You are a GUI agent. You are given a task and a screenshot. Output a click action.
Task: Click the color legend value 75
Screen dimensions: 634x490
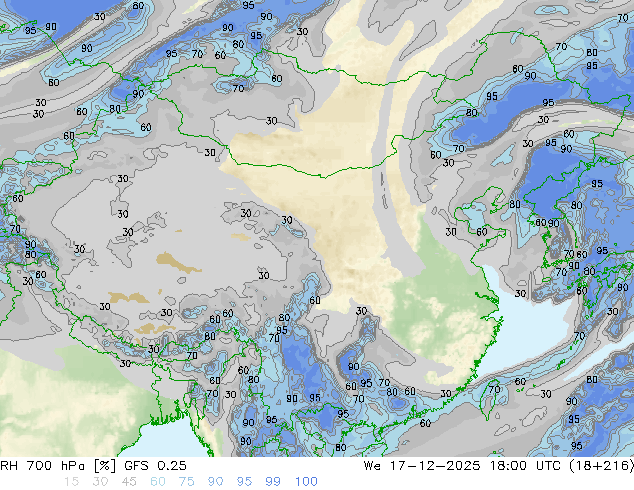186,482
